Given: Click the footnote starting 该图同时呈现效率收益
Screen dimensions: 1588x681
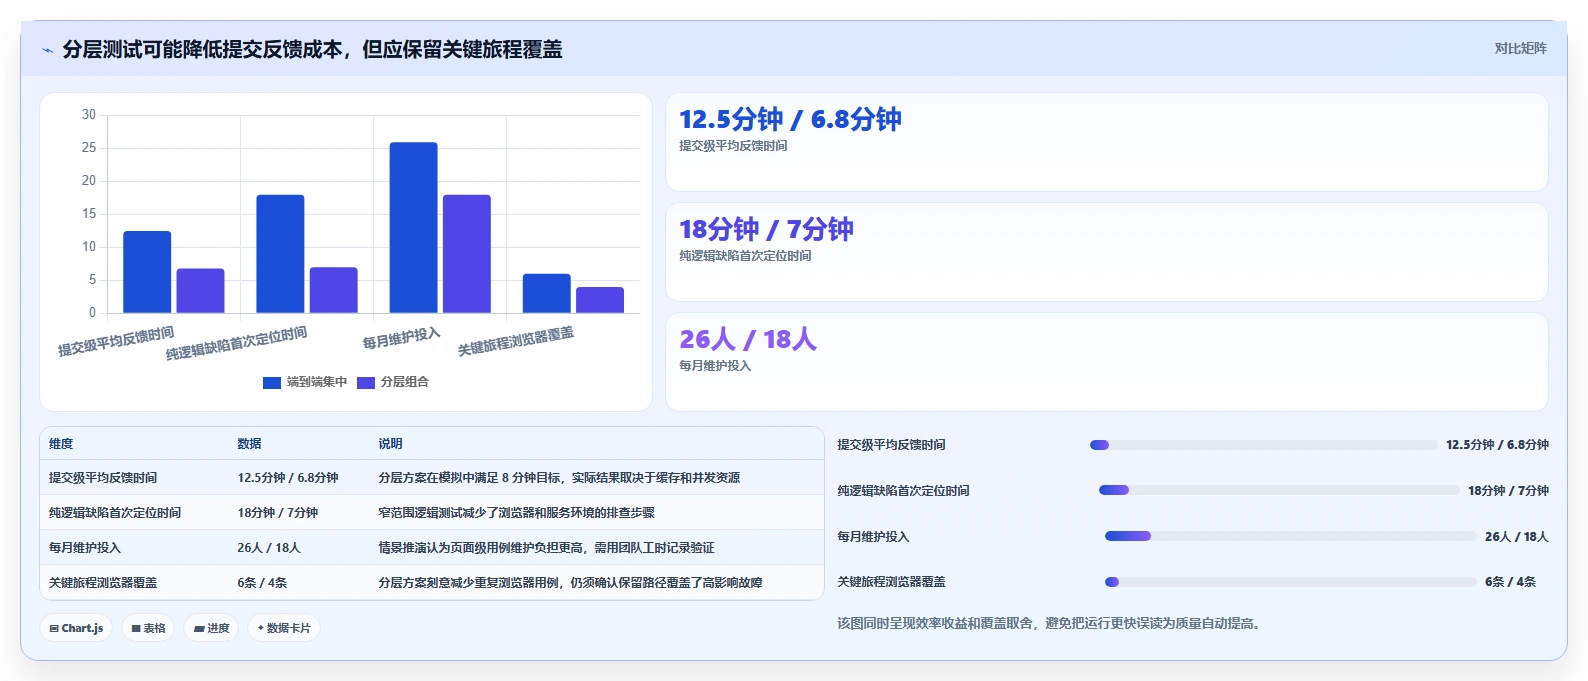Looking at the screenshot, I should [1051, 624].
